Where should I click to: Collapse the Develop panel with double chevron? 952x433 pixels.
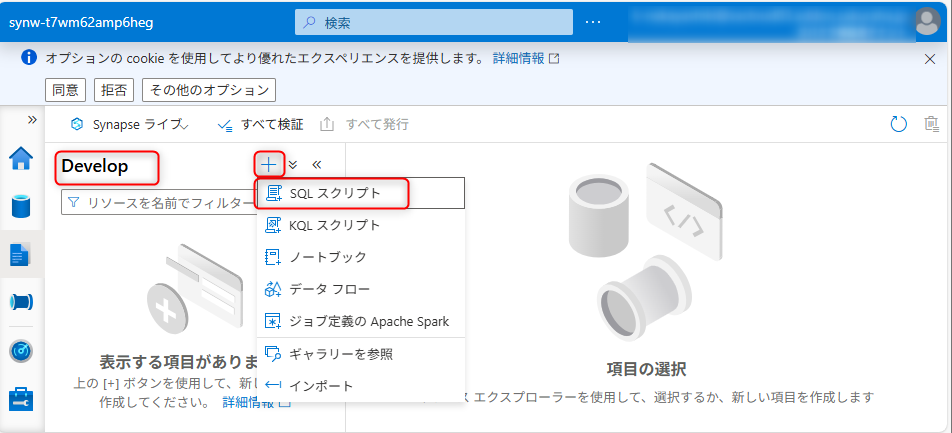(x=317, y=165)
